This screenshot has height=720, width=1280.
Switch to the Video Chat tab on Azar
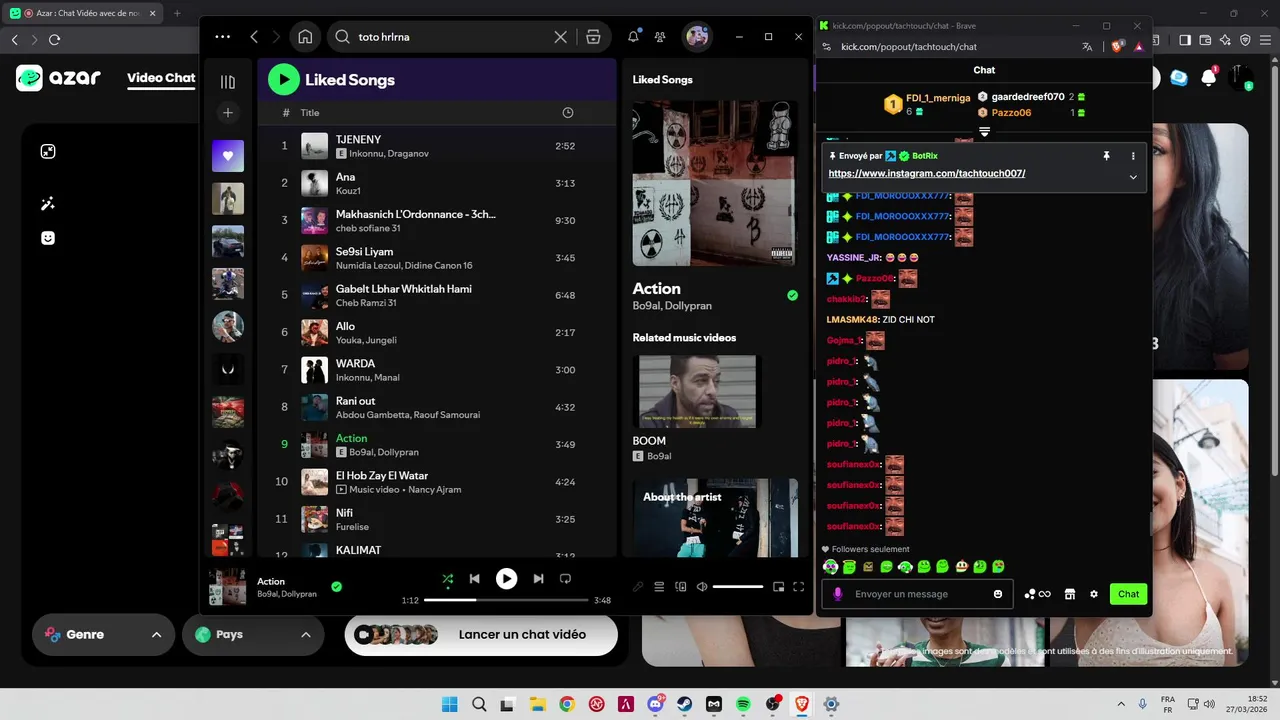coord(161,78)
